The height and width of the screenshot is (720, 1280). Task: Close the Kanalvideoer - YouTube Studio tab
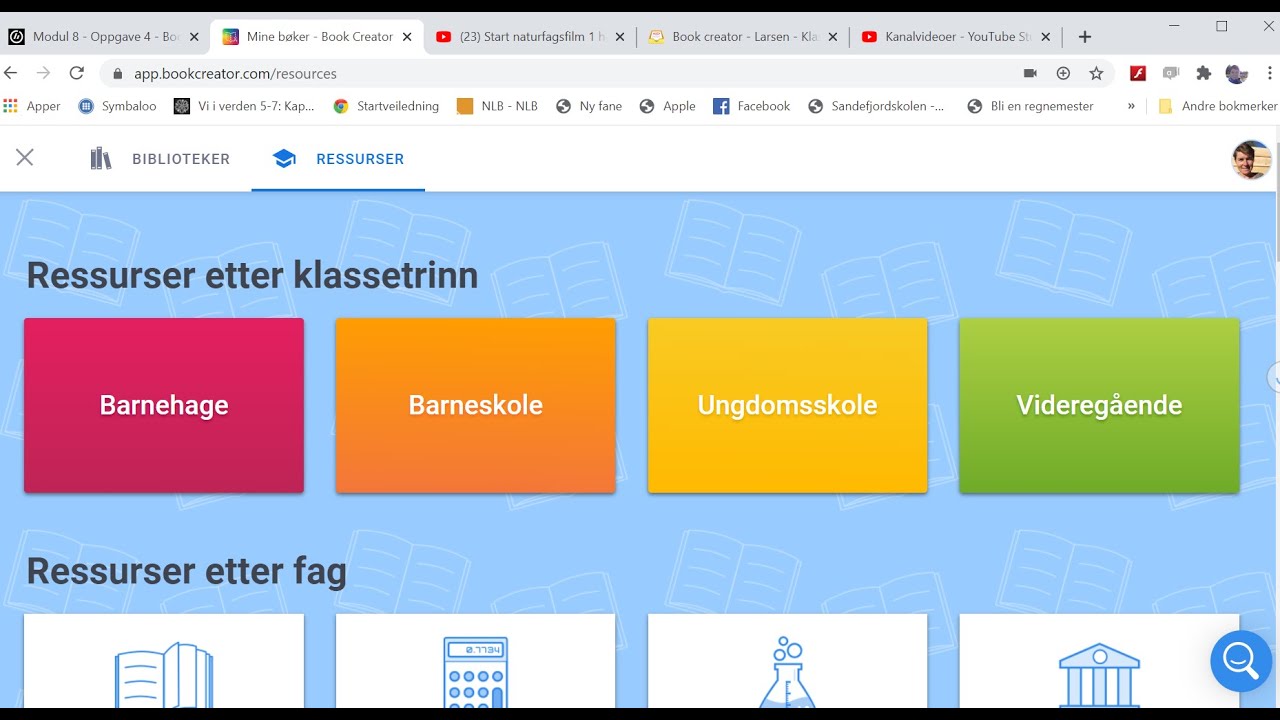pyautogui.click(x=1045, y=37)
